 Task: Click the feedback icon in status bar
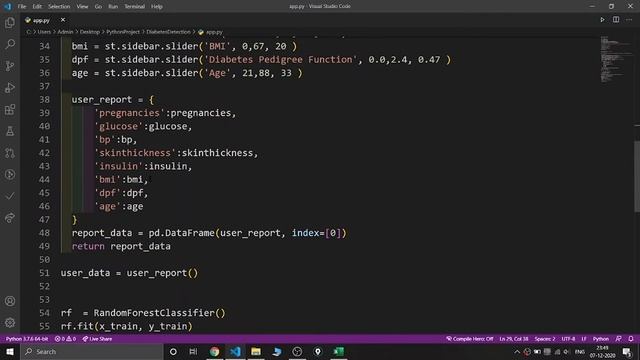pos(619,339)
